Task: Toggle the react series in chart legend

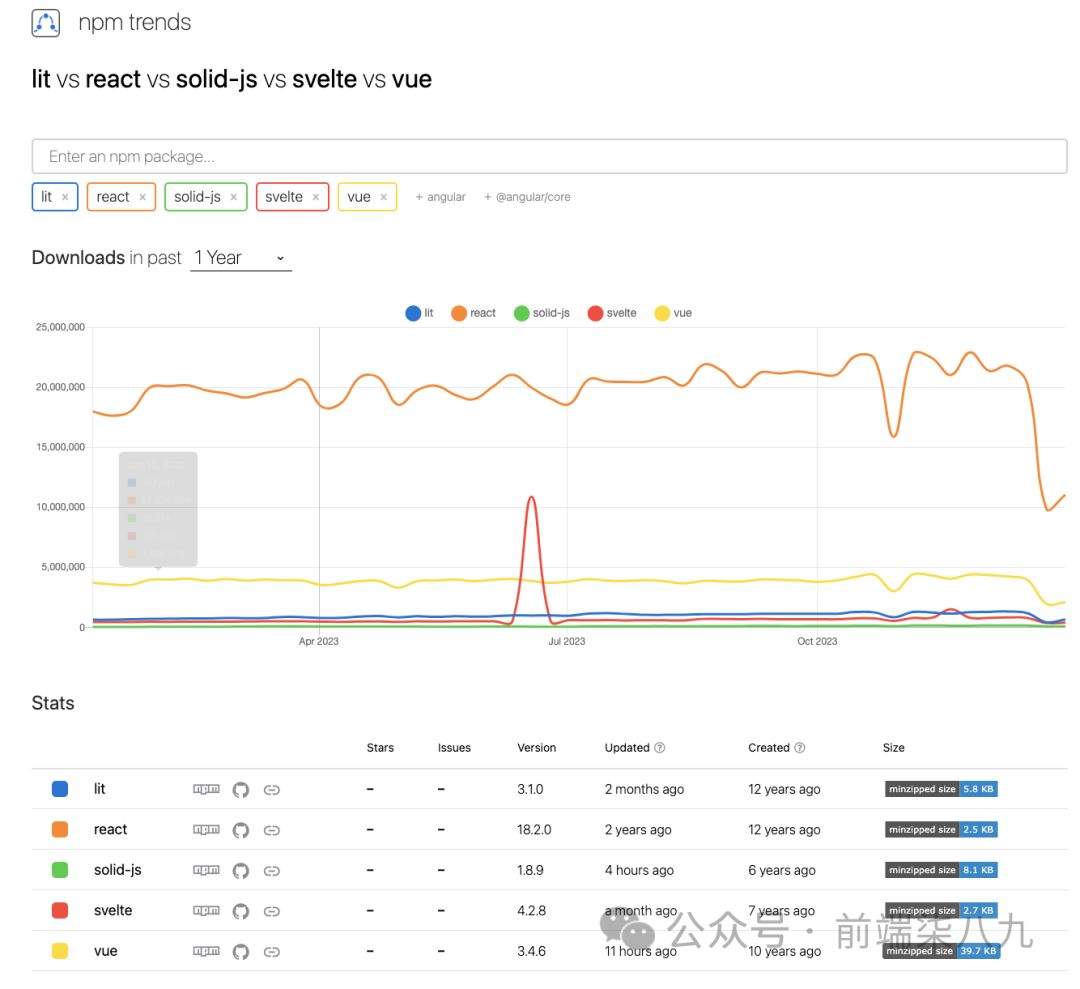Action: coord(474,313)
